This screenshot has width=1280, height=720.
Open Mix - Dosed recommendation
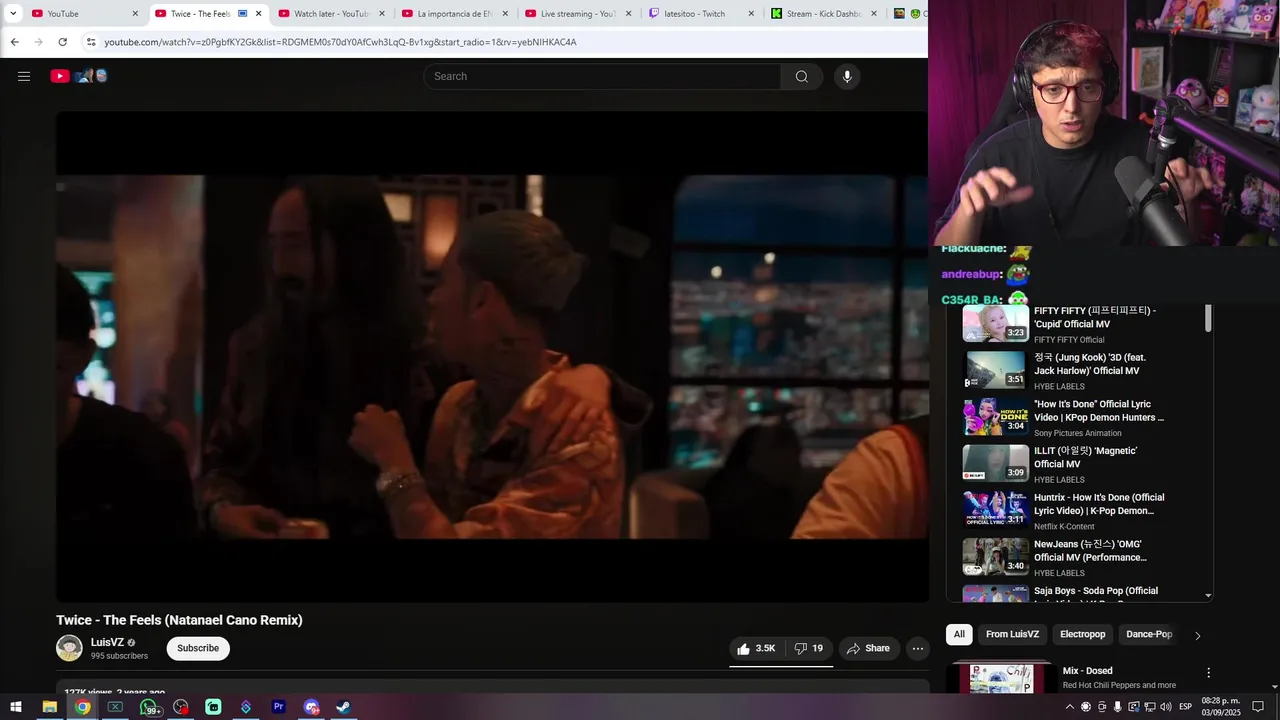coord(1088,671)
